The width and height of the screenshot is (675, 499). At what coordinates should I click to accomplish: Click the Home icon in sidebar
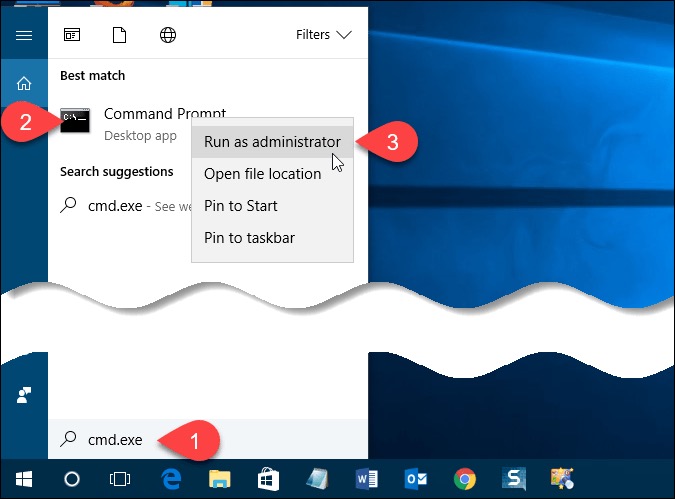tap(24, 84)
